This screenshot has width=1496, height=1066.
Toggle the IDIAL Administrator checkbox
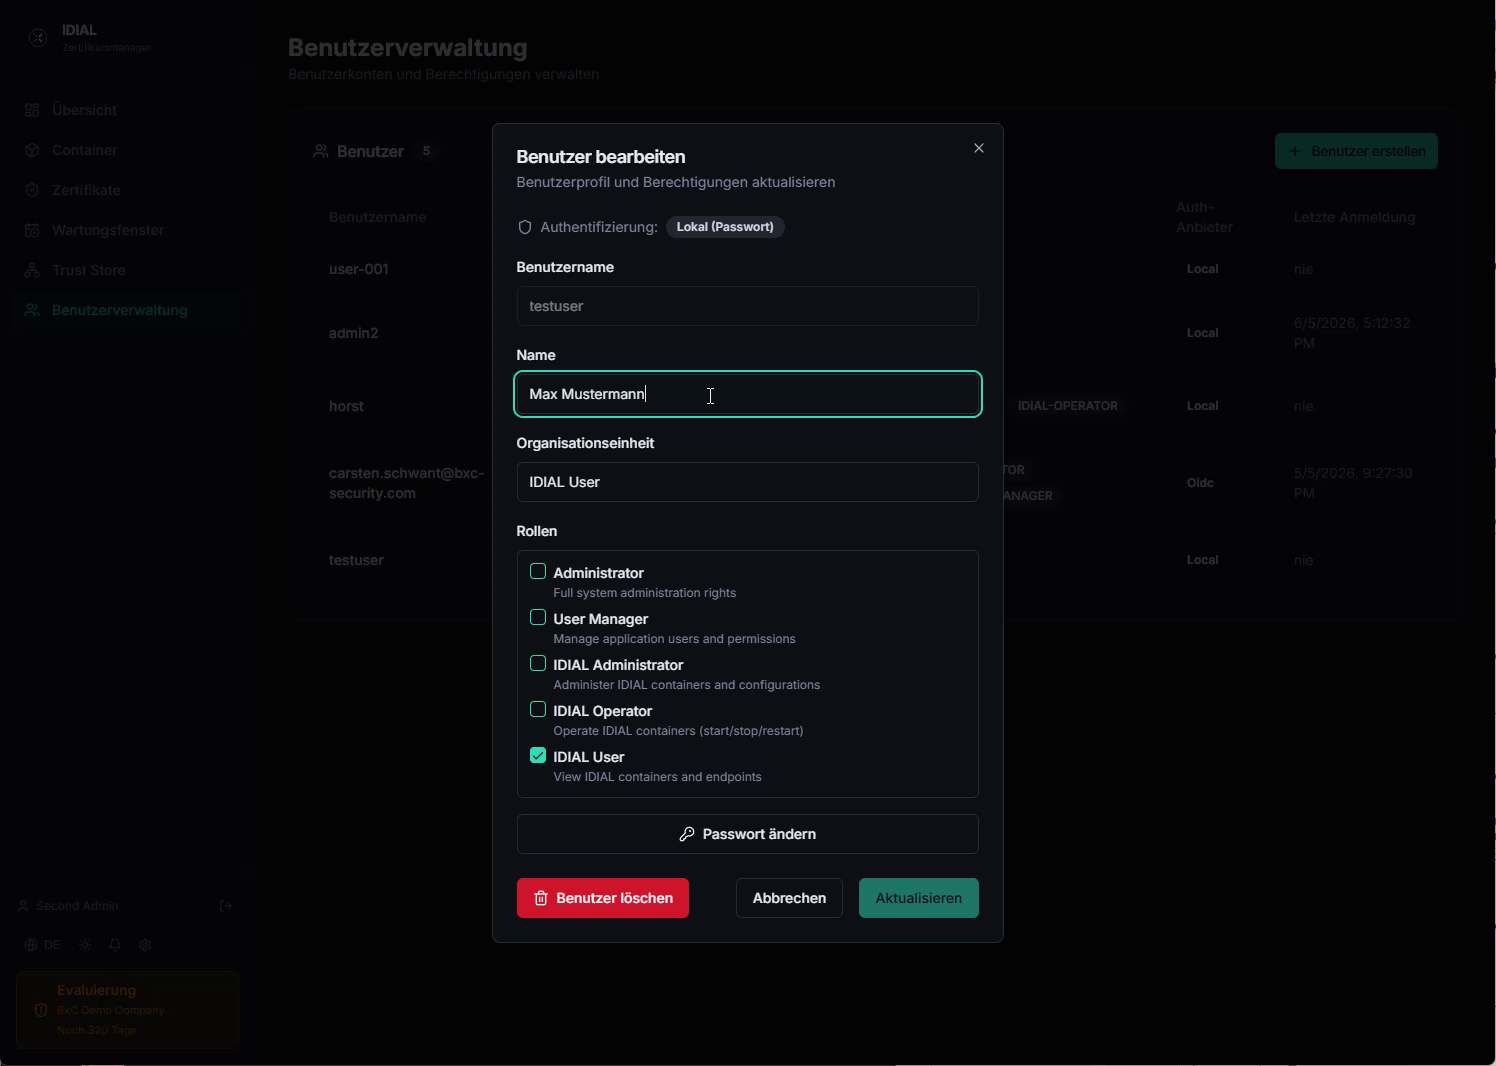[x=538, y=663]
